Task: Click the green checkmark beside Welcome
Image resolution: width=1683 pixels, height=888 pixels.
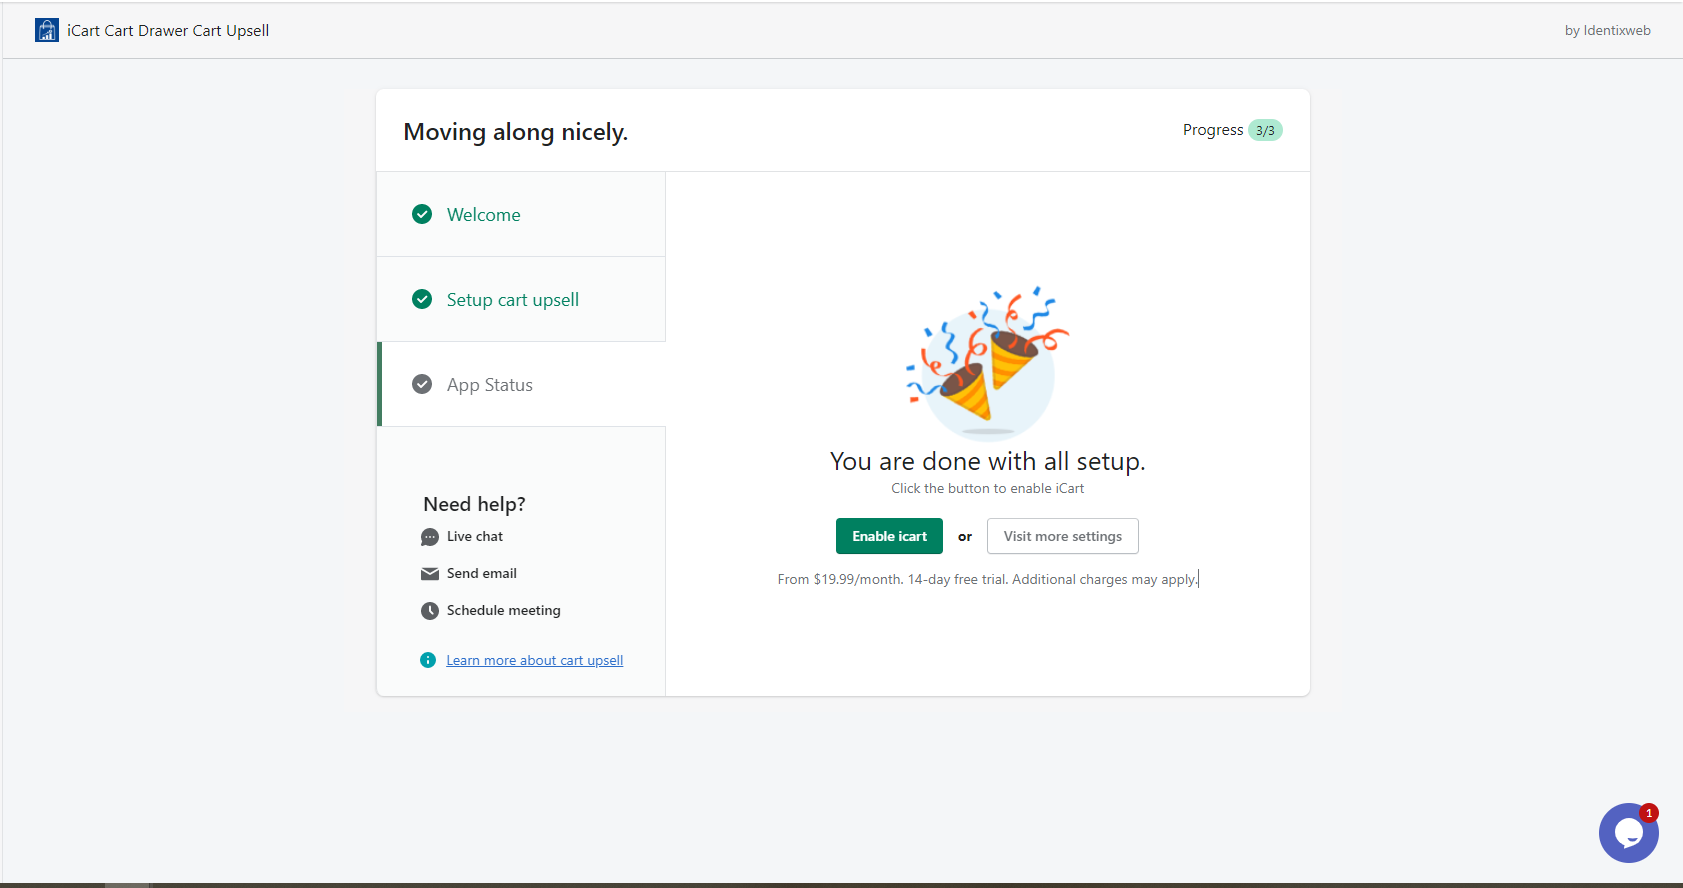Action: pos(422,214)
